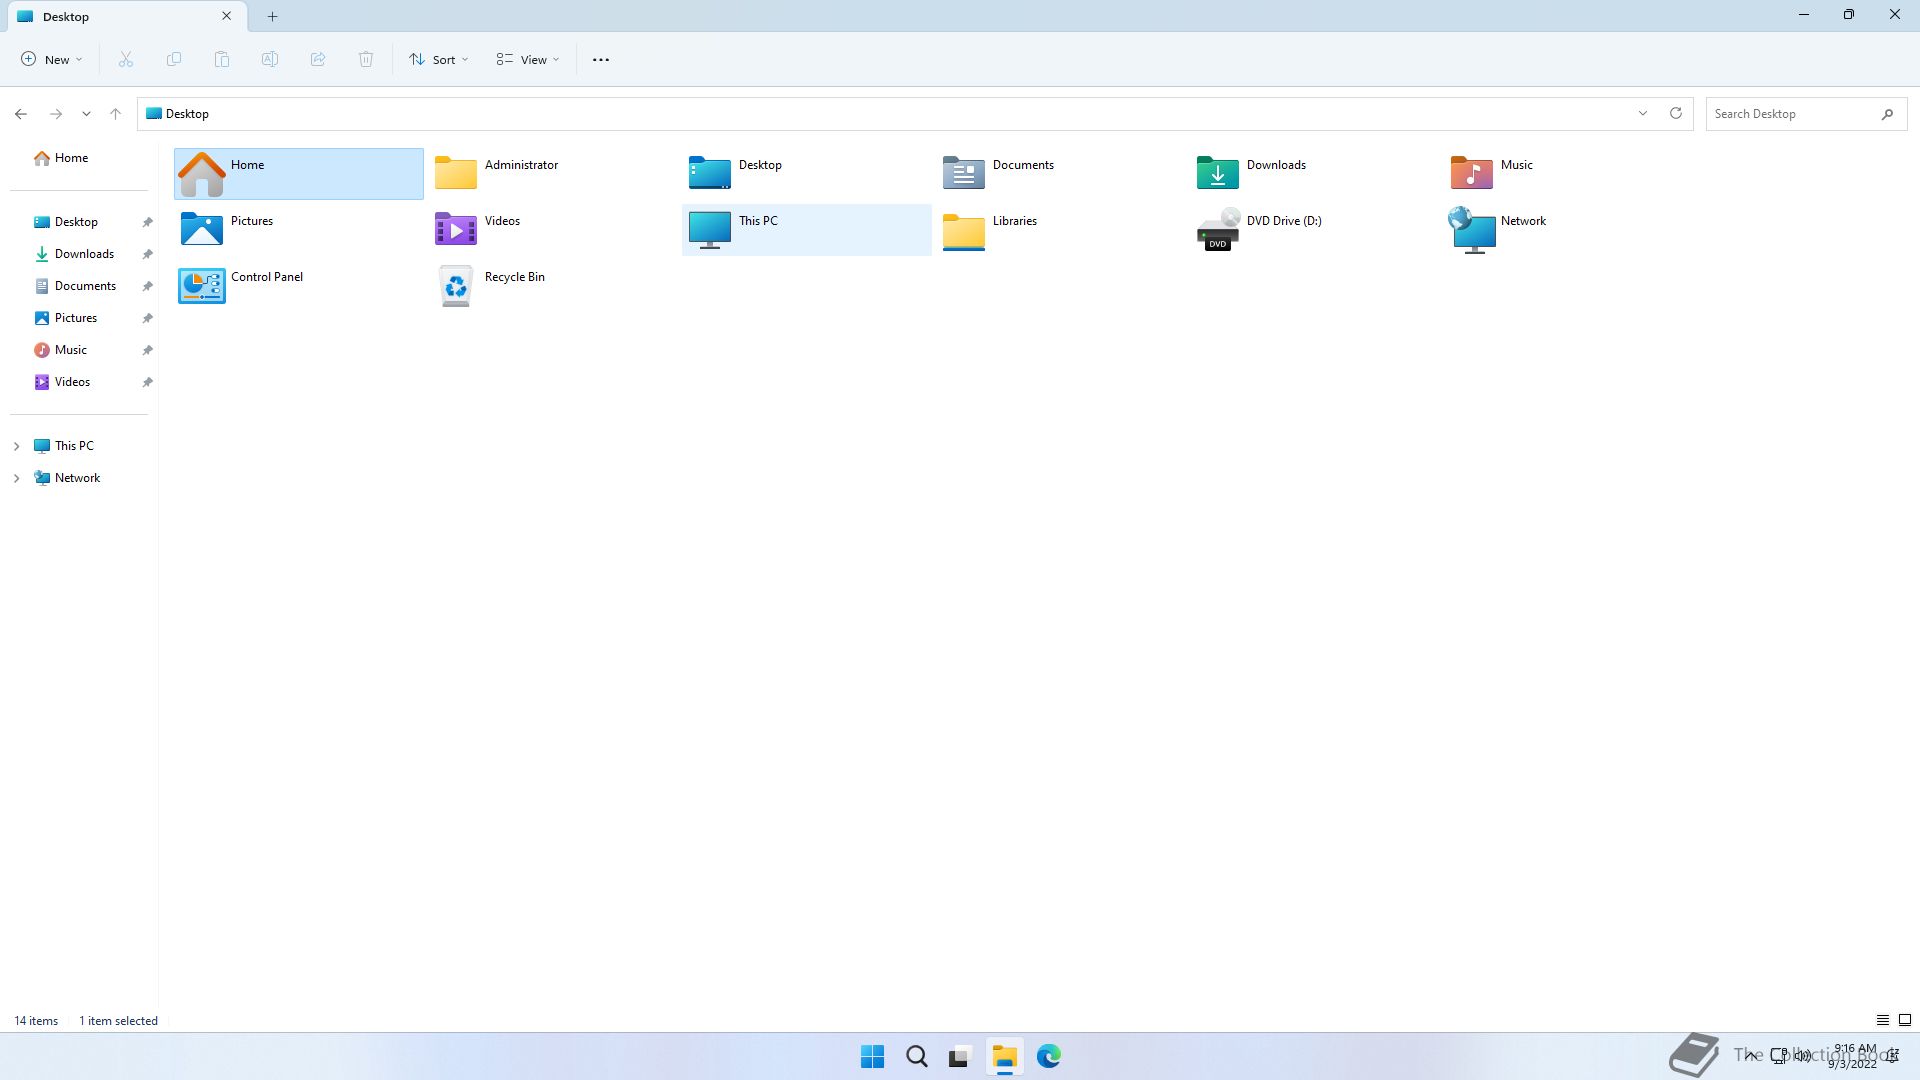Add a new tab
The width and height of the screenshot is (1920, 1080).
click(x=272, y=16)
